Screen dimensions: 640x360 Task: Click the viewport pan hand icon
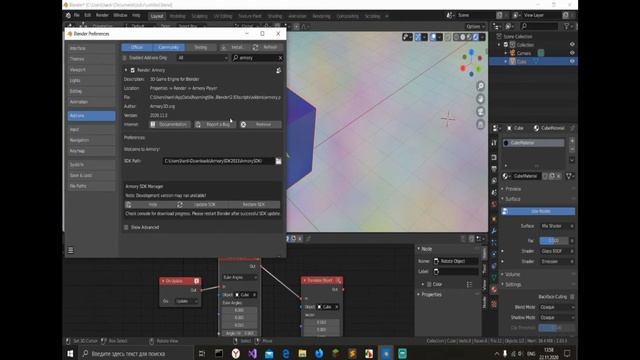480,99
